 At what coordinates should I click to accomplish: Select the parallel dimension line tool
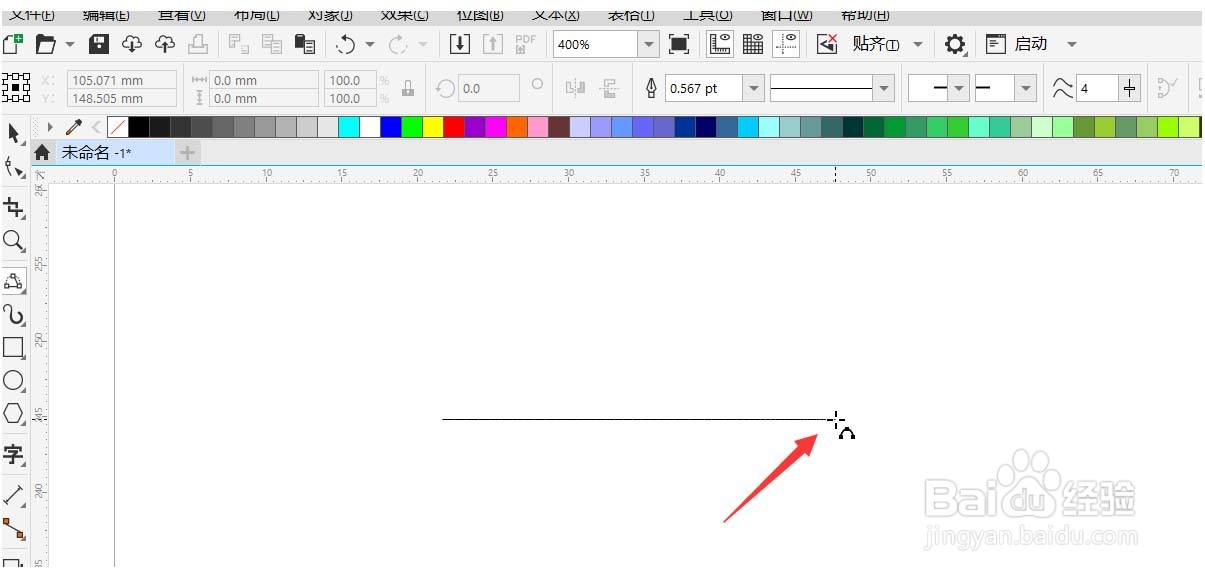pos(14,495)
